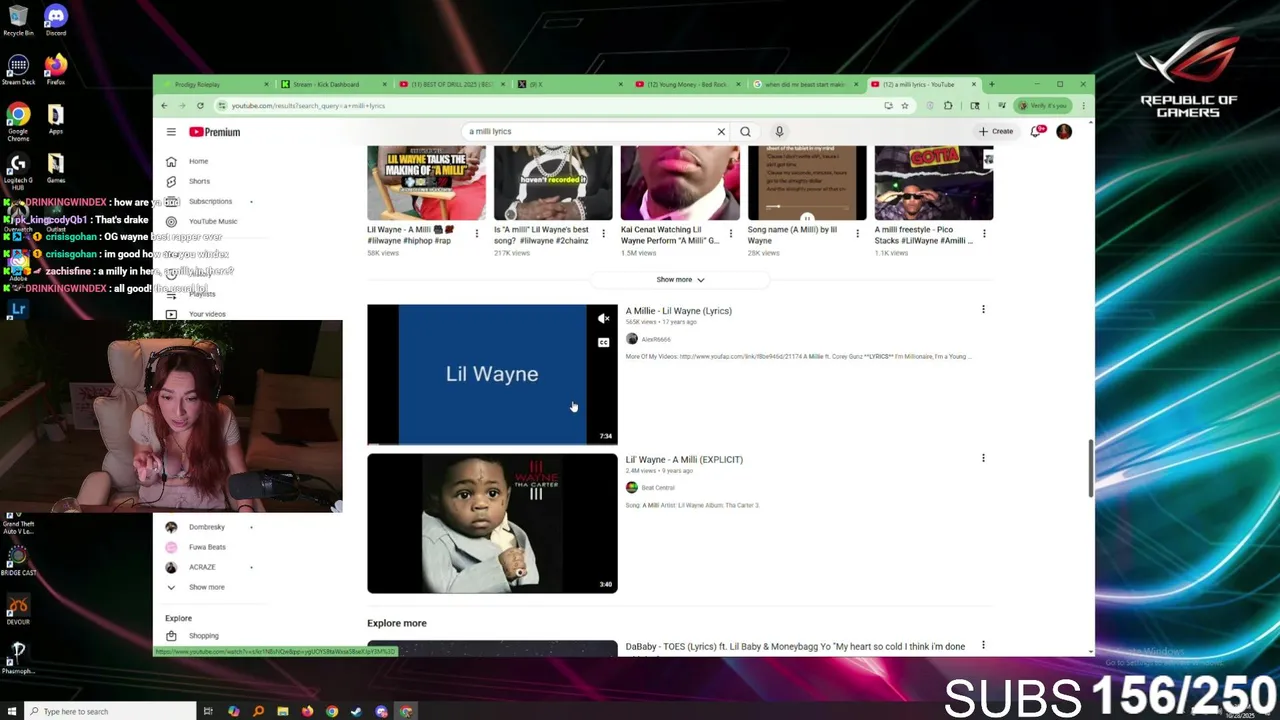
Task: Open the Stream Deck desktop shortcut
Action: coord(18,71)
